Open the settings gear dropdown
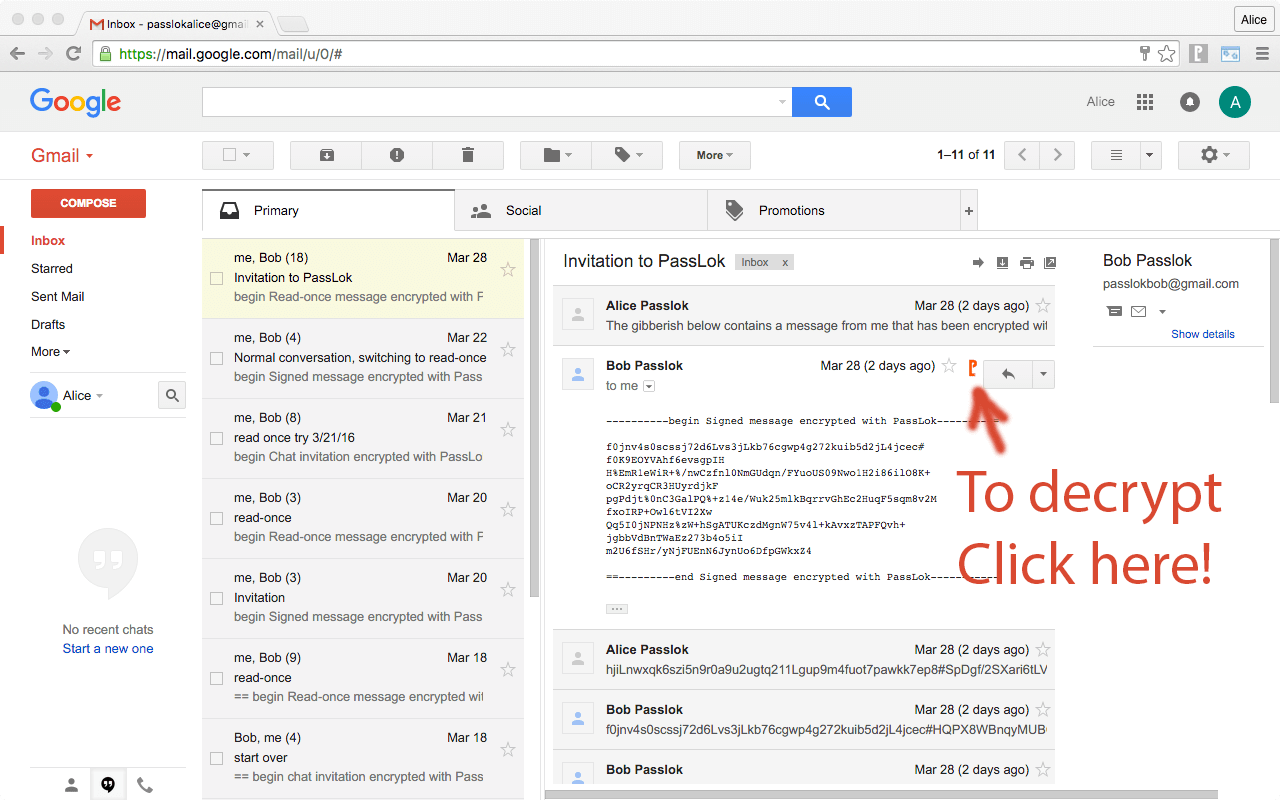The image size is (1280, 800). pos(1214,155)
